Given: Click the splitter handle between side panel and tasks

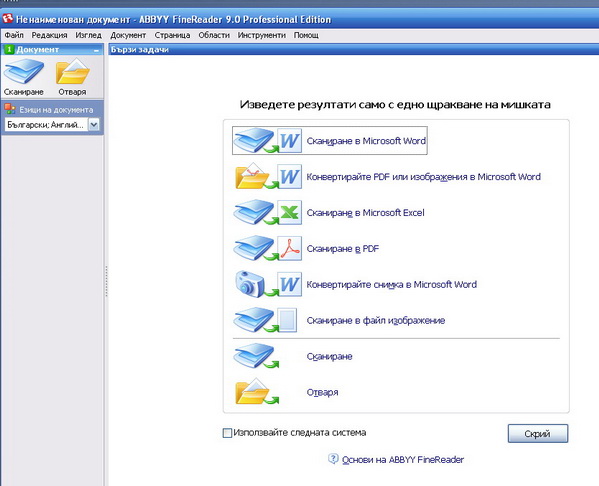Looking at the screenshot, I should tap(106, 281).
